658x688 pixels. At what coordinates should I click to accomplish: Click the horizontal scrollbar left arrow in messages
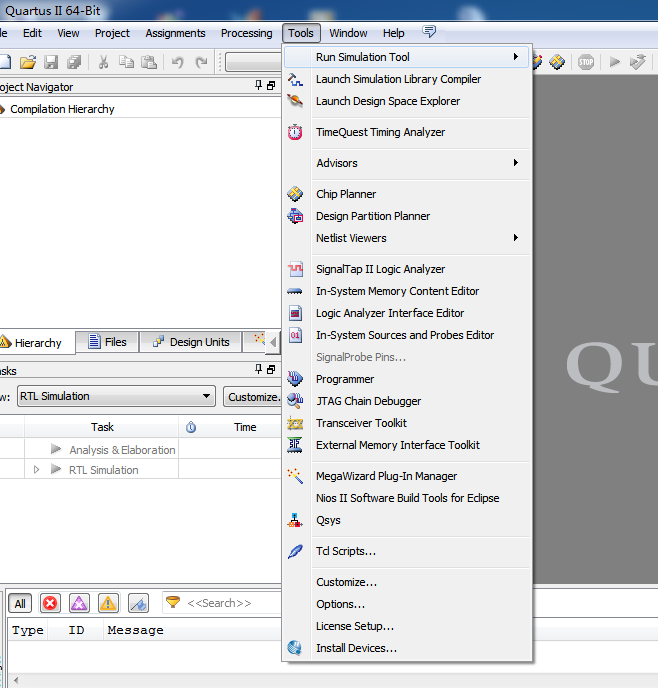[16, 681]
